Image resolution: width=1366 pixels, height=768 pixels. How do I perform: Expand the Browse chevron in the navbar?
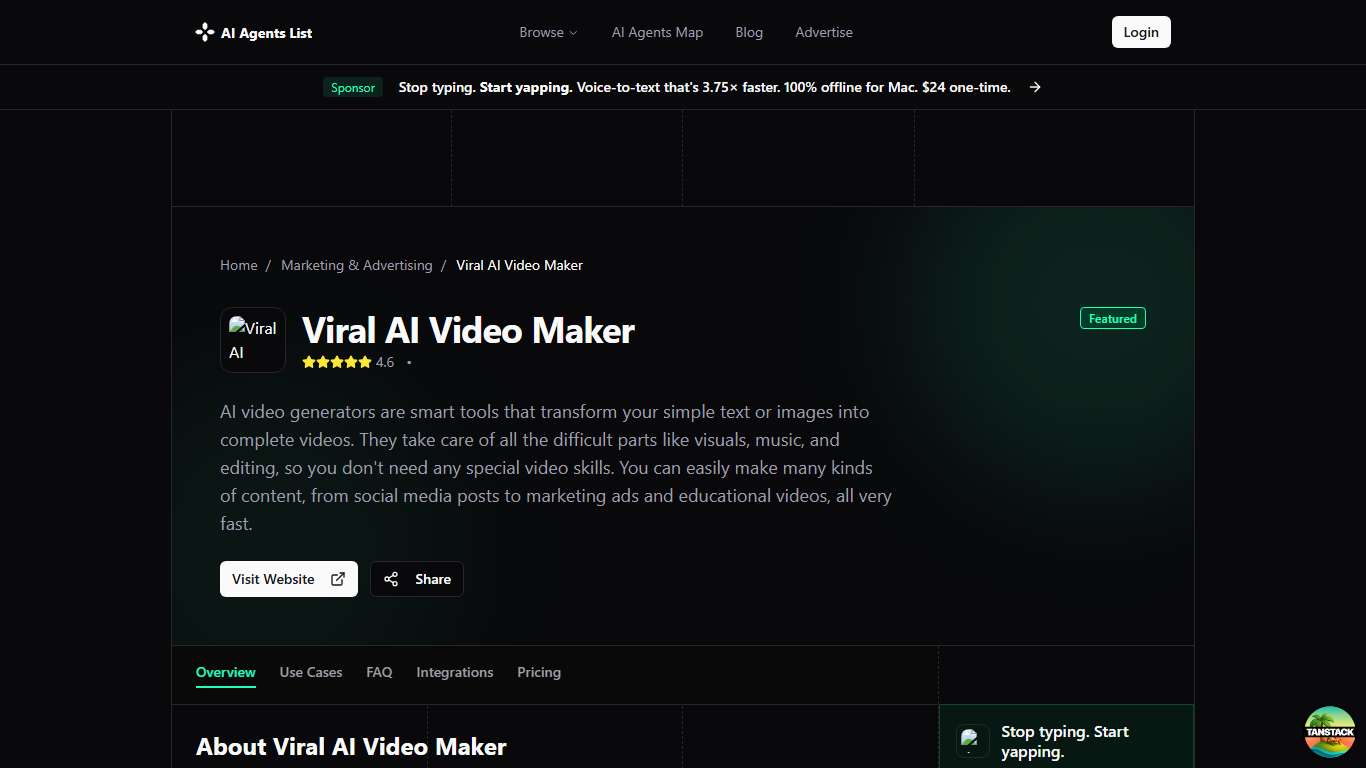573,32
